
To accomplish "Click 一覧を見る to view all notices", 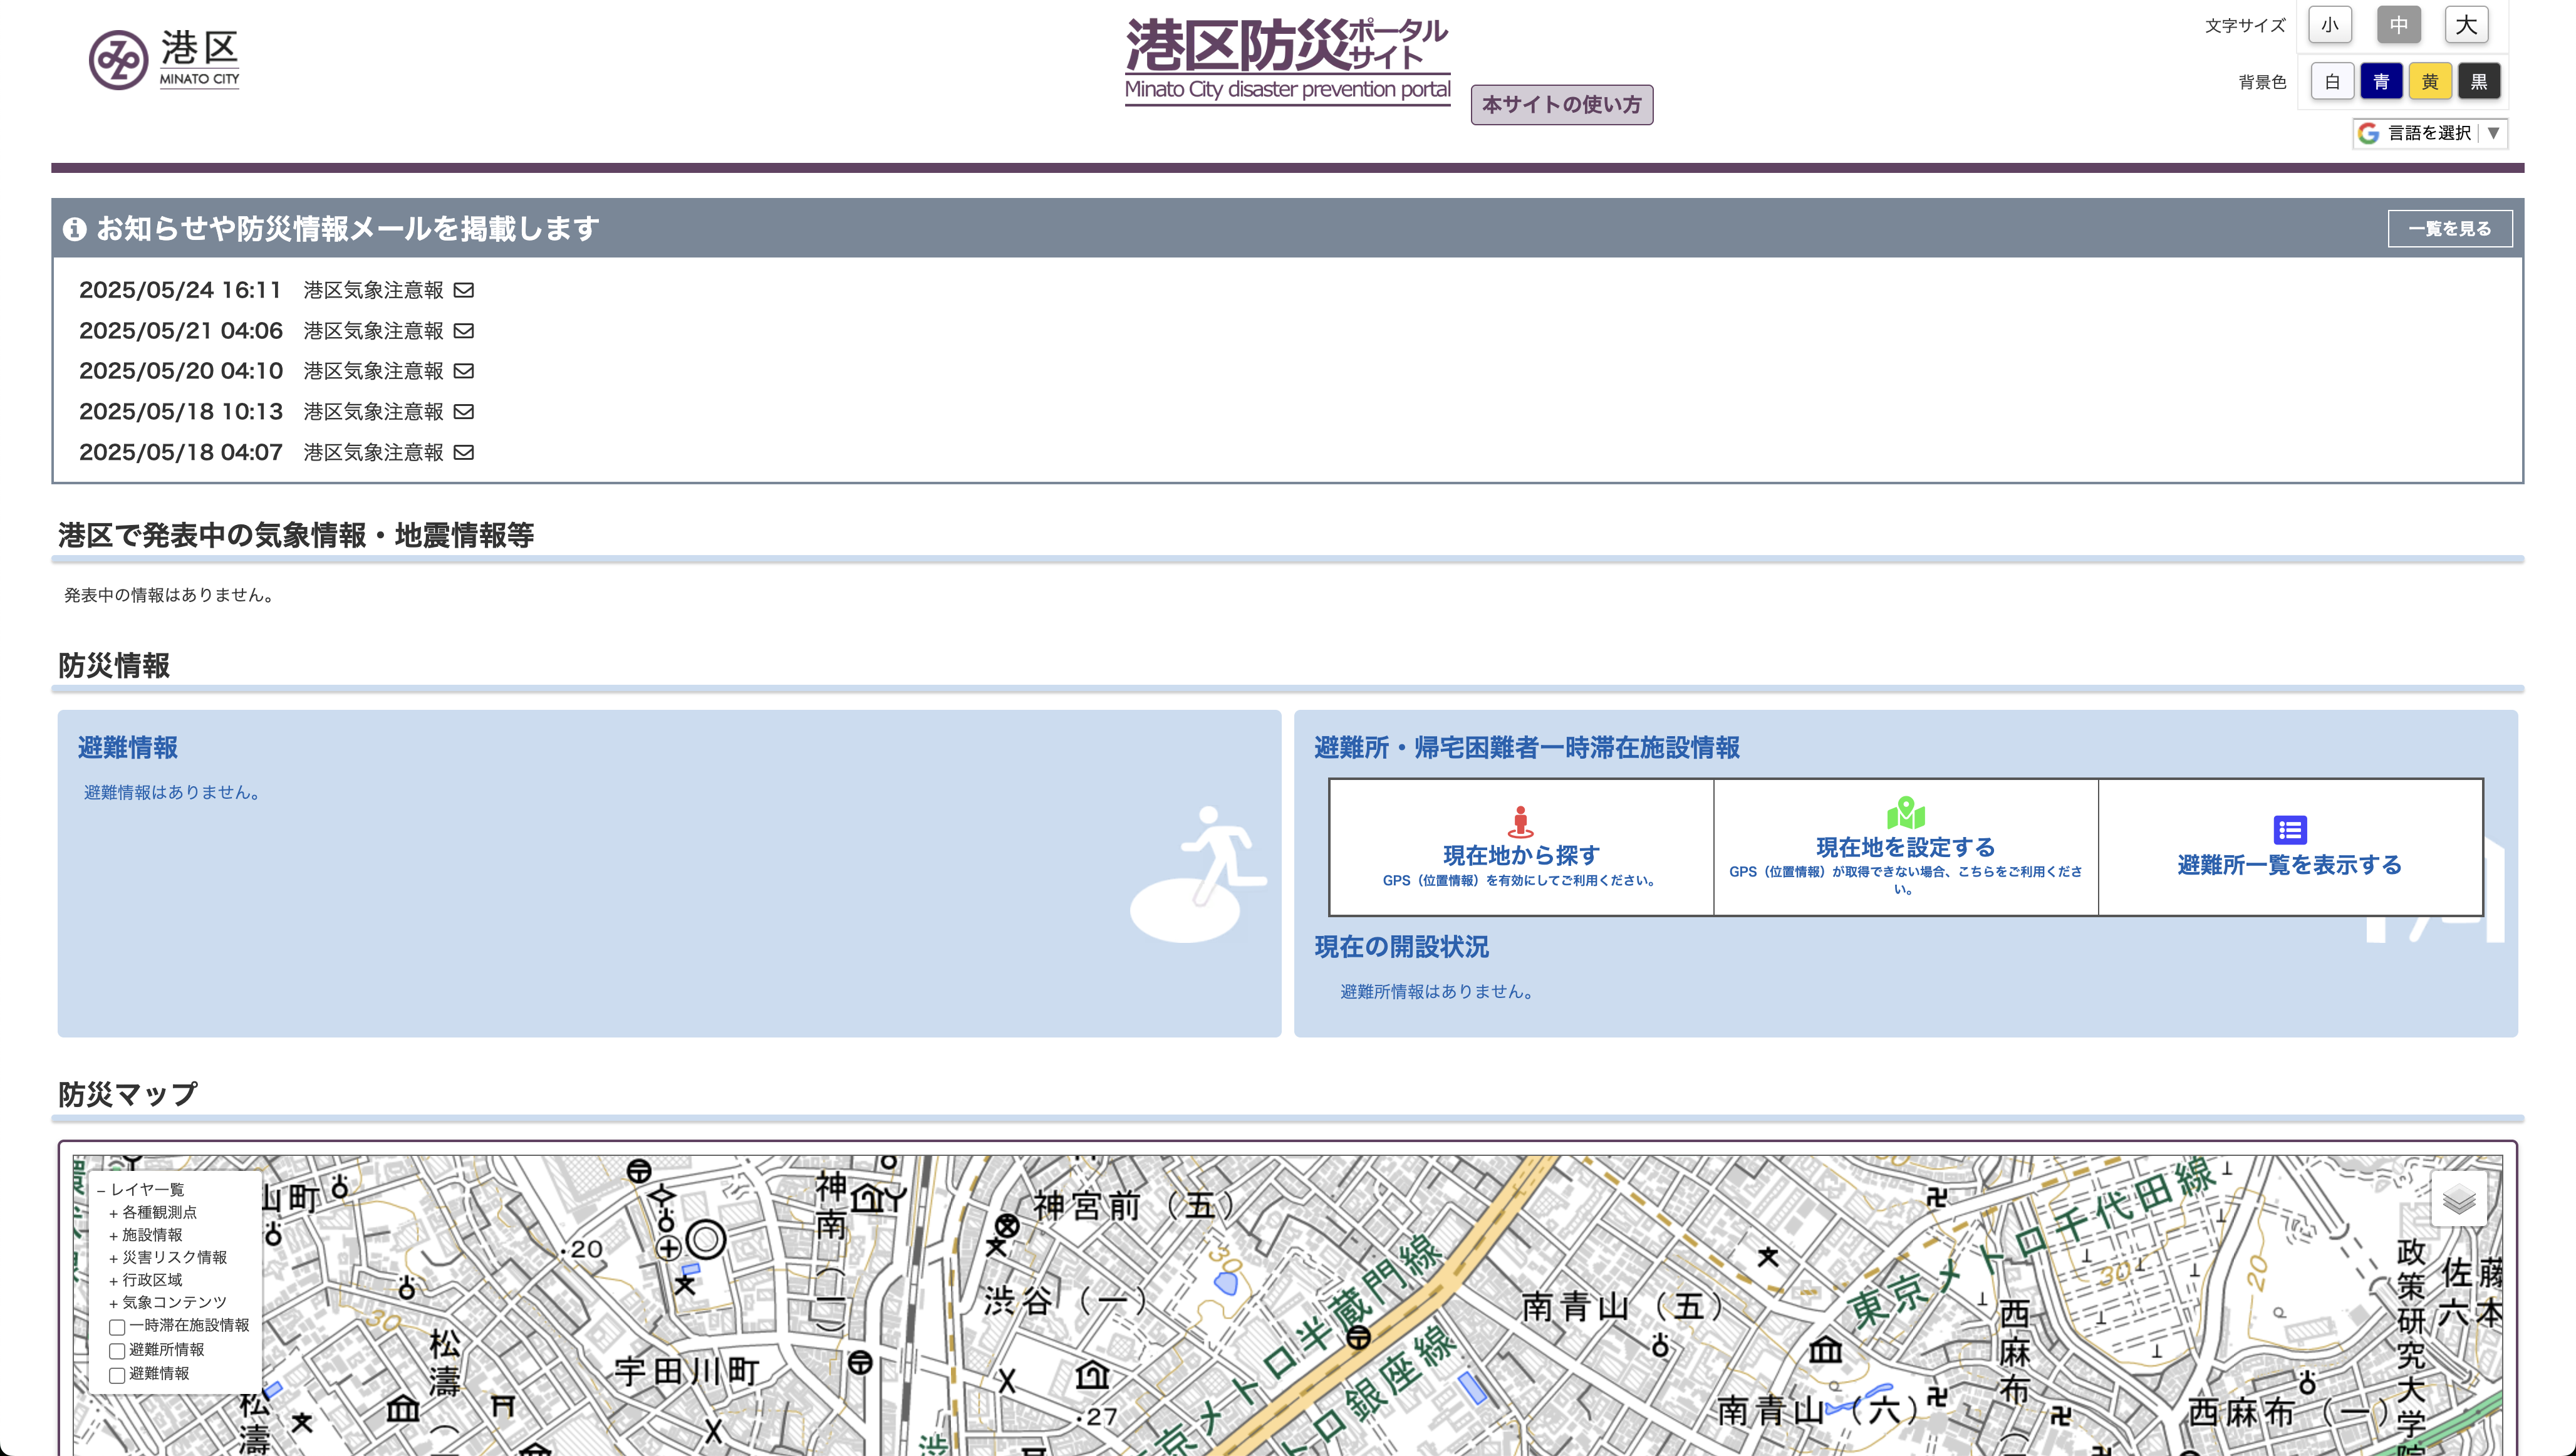I will coord(2449,229).
